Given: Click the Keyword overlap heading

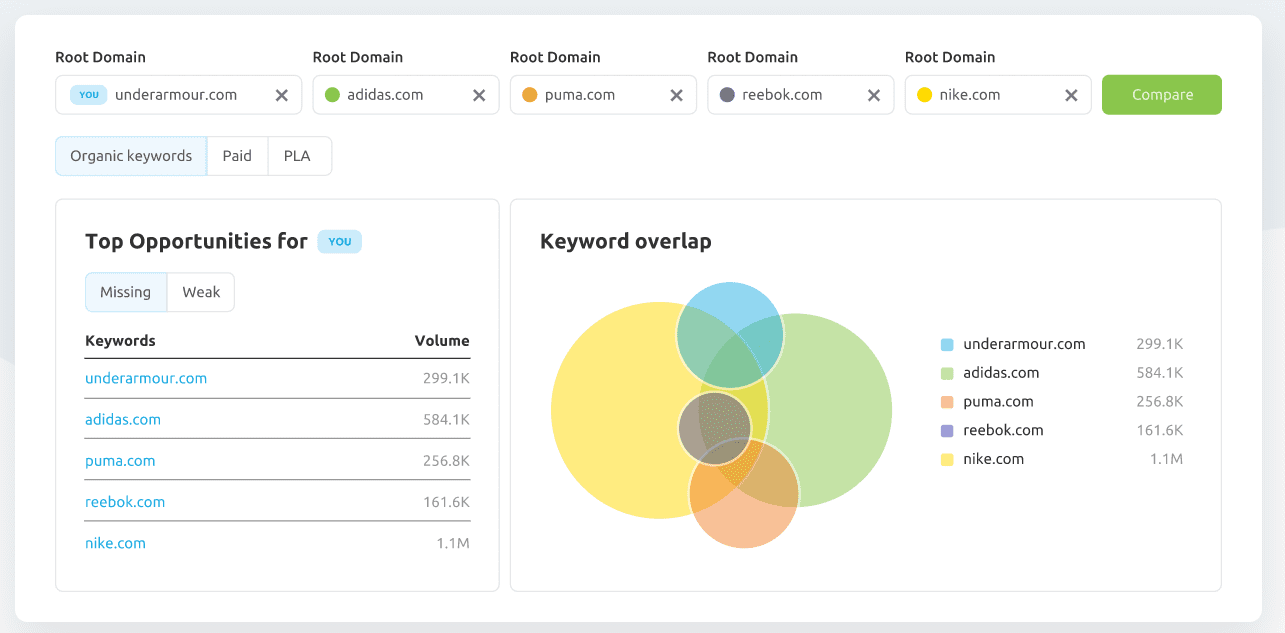Looking at the screenshot, I should pos(626,241).
